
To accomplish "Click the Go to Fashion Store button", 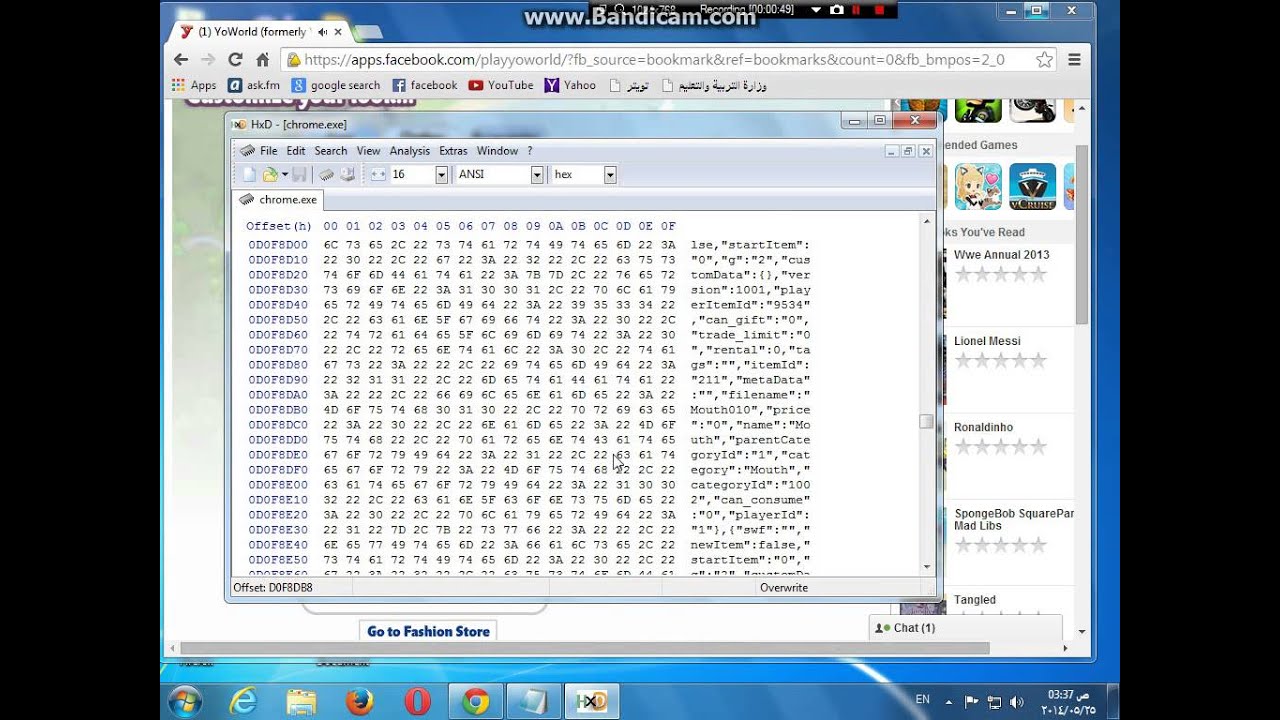I will pos(428,631).
